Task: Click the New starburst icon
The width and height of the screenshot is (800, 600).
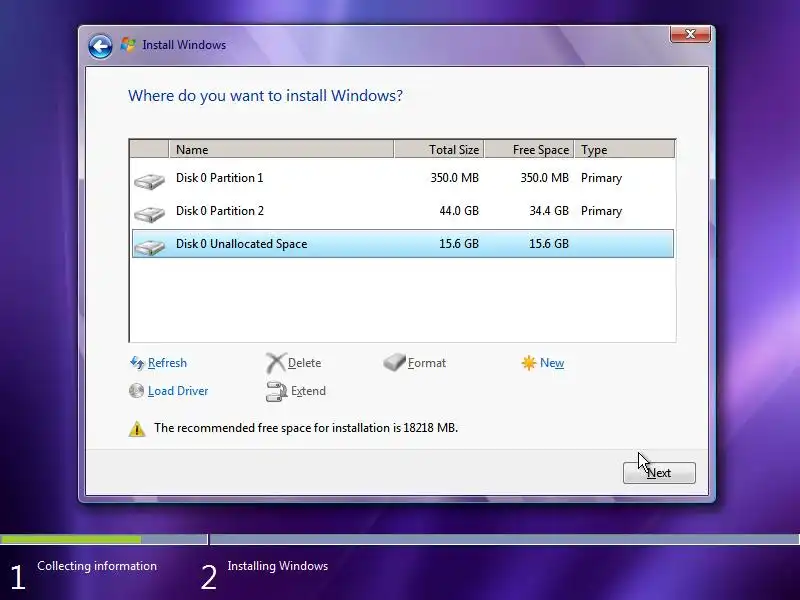Action: [529, 363]
